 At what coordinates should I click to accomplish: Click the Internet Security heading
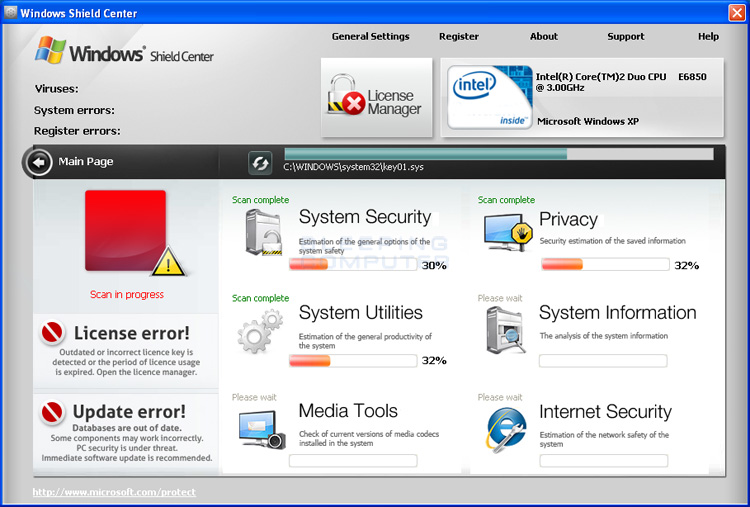(606, 411)
